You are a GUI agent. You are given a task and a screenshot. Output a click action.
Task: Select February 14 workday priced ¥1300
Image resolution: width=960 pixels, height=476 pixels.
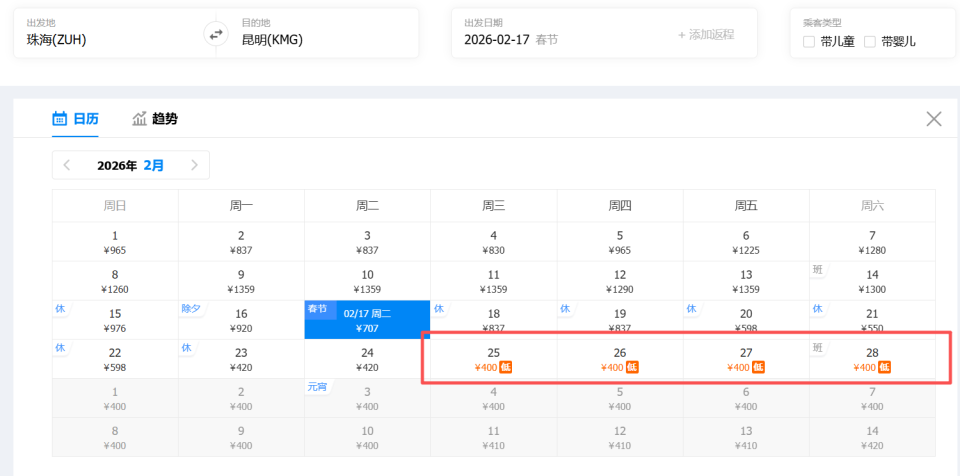tap(872, 281)
